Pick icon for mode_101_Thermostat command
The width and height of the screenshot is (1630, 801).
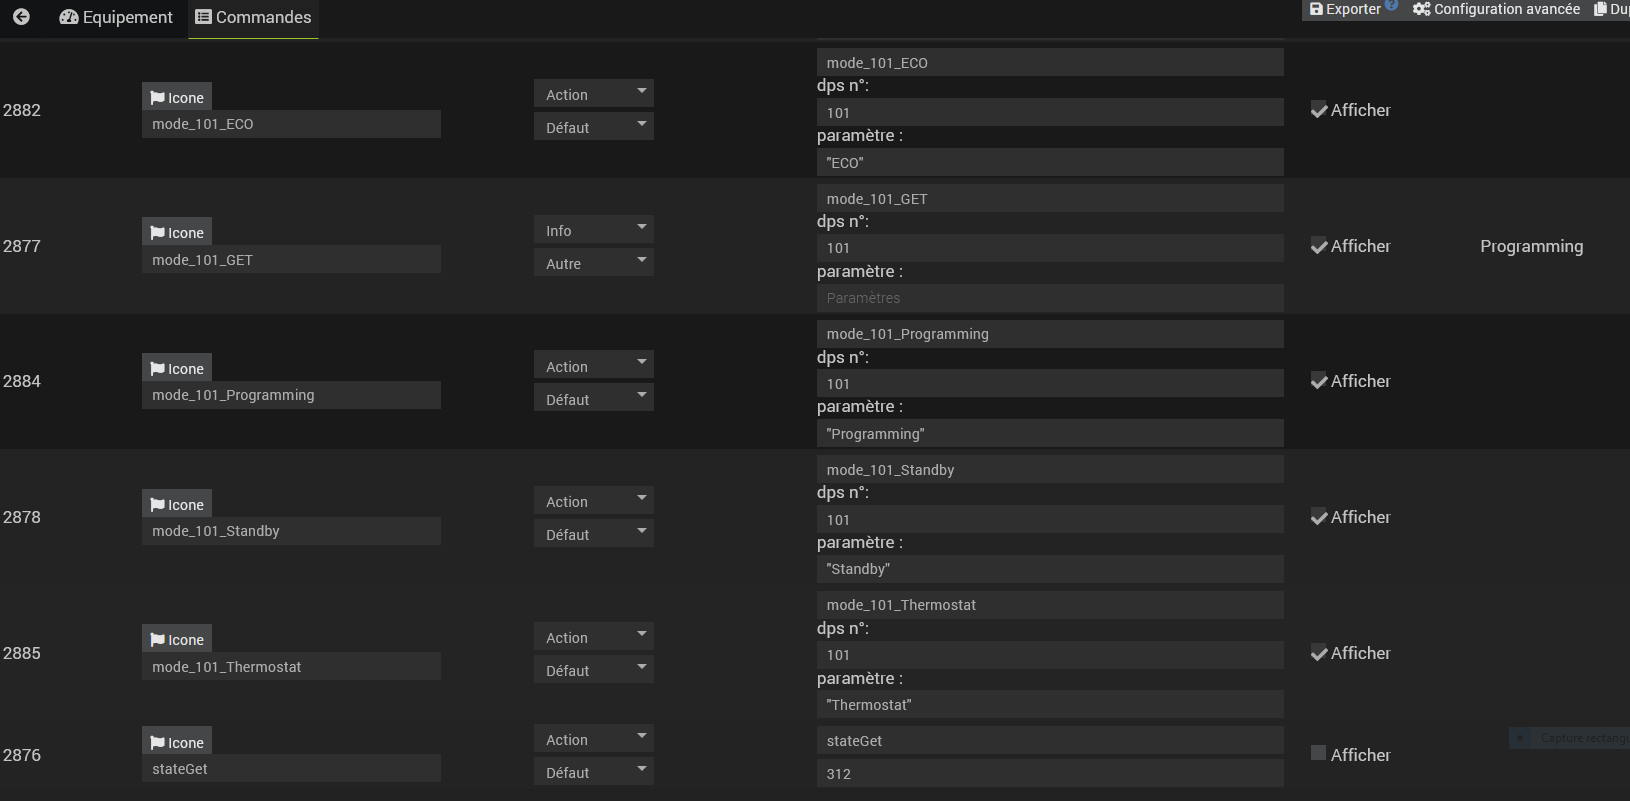(x=177, y=639)
